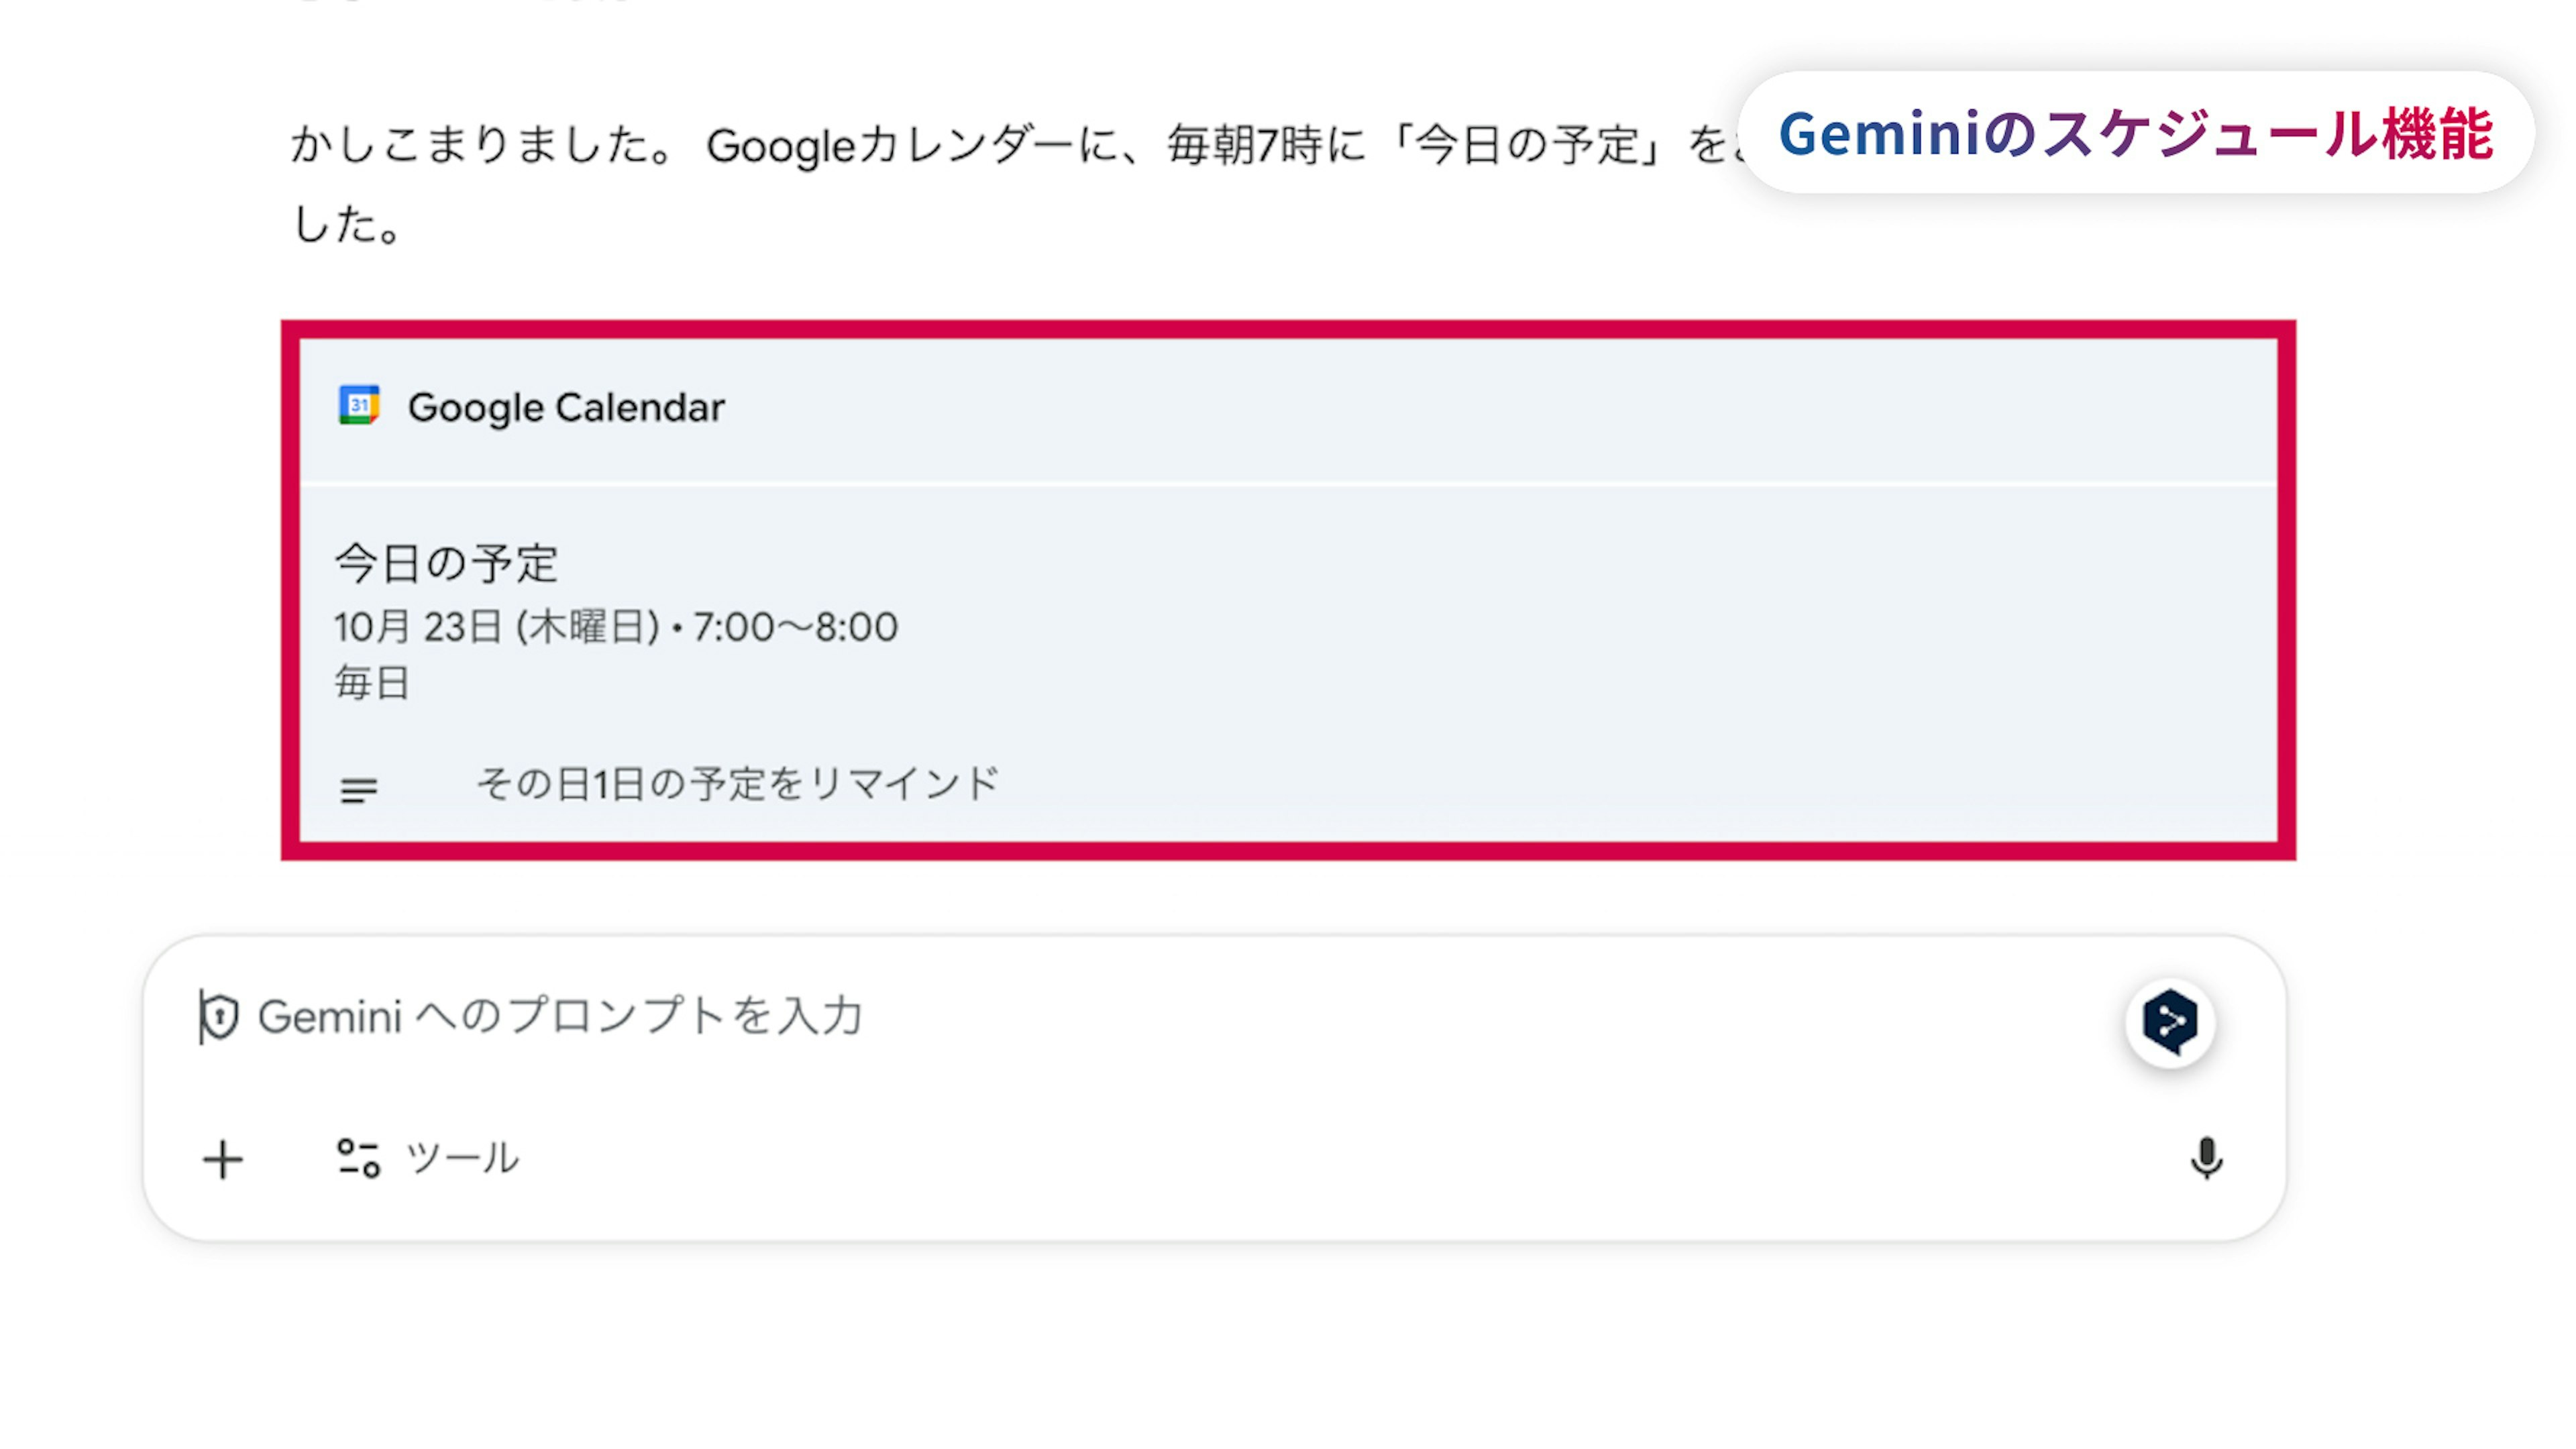
Task: Click the description lines icon in the event card
Action: tap(359, 790)
